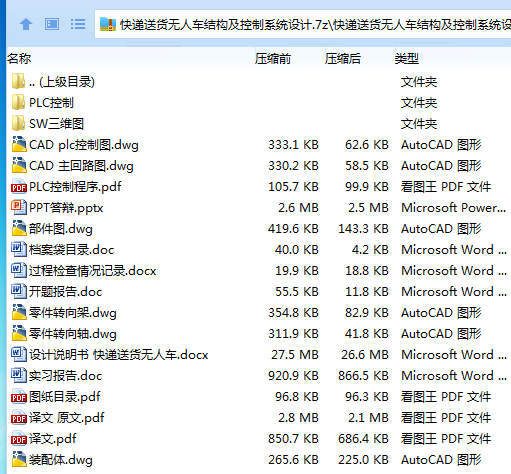Click 4.2 KB compressed size value
Screen dimensions: 511x474
coord(370,250)
